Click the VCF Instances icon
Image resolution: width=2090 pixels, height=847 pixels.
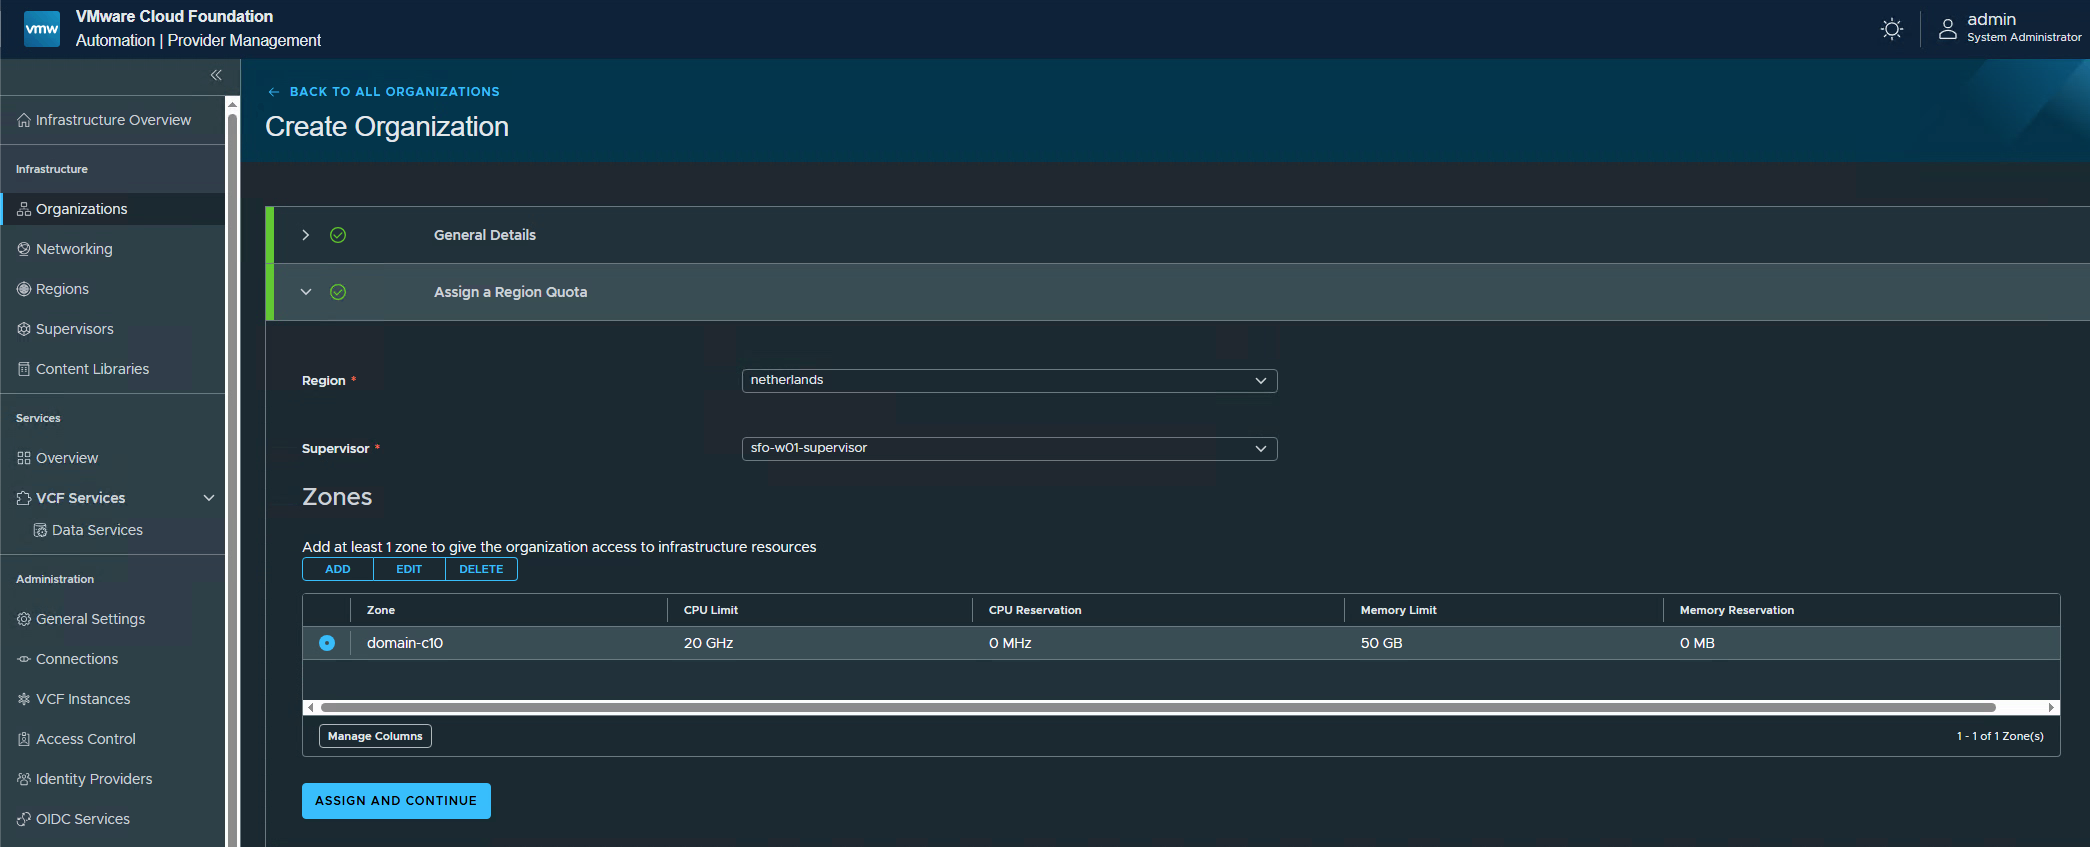tap(24, 699)
